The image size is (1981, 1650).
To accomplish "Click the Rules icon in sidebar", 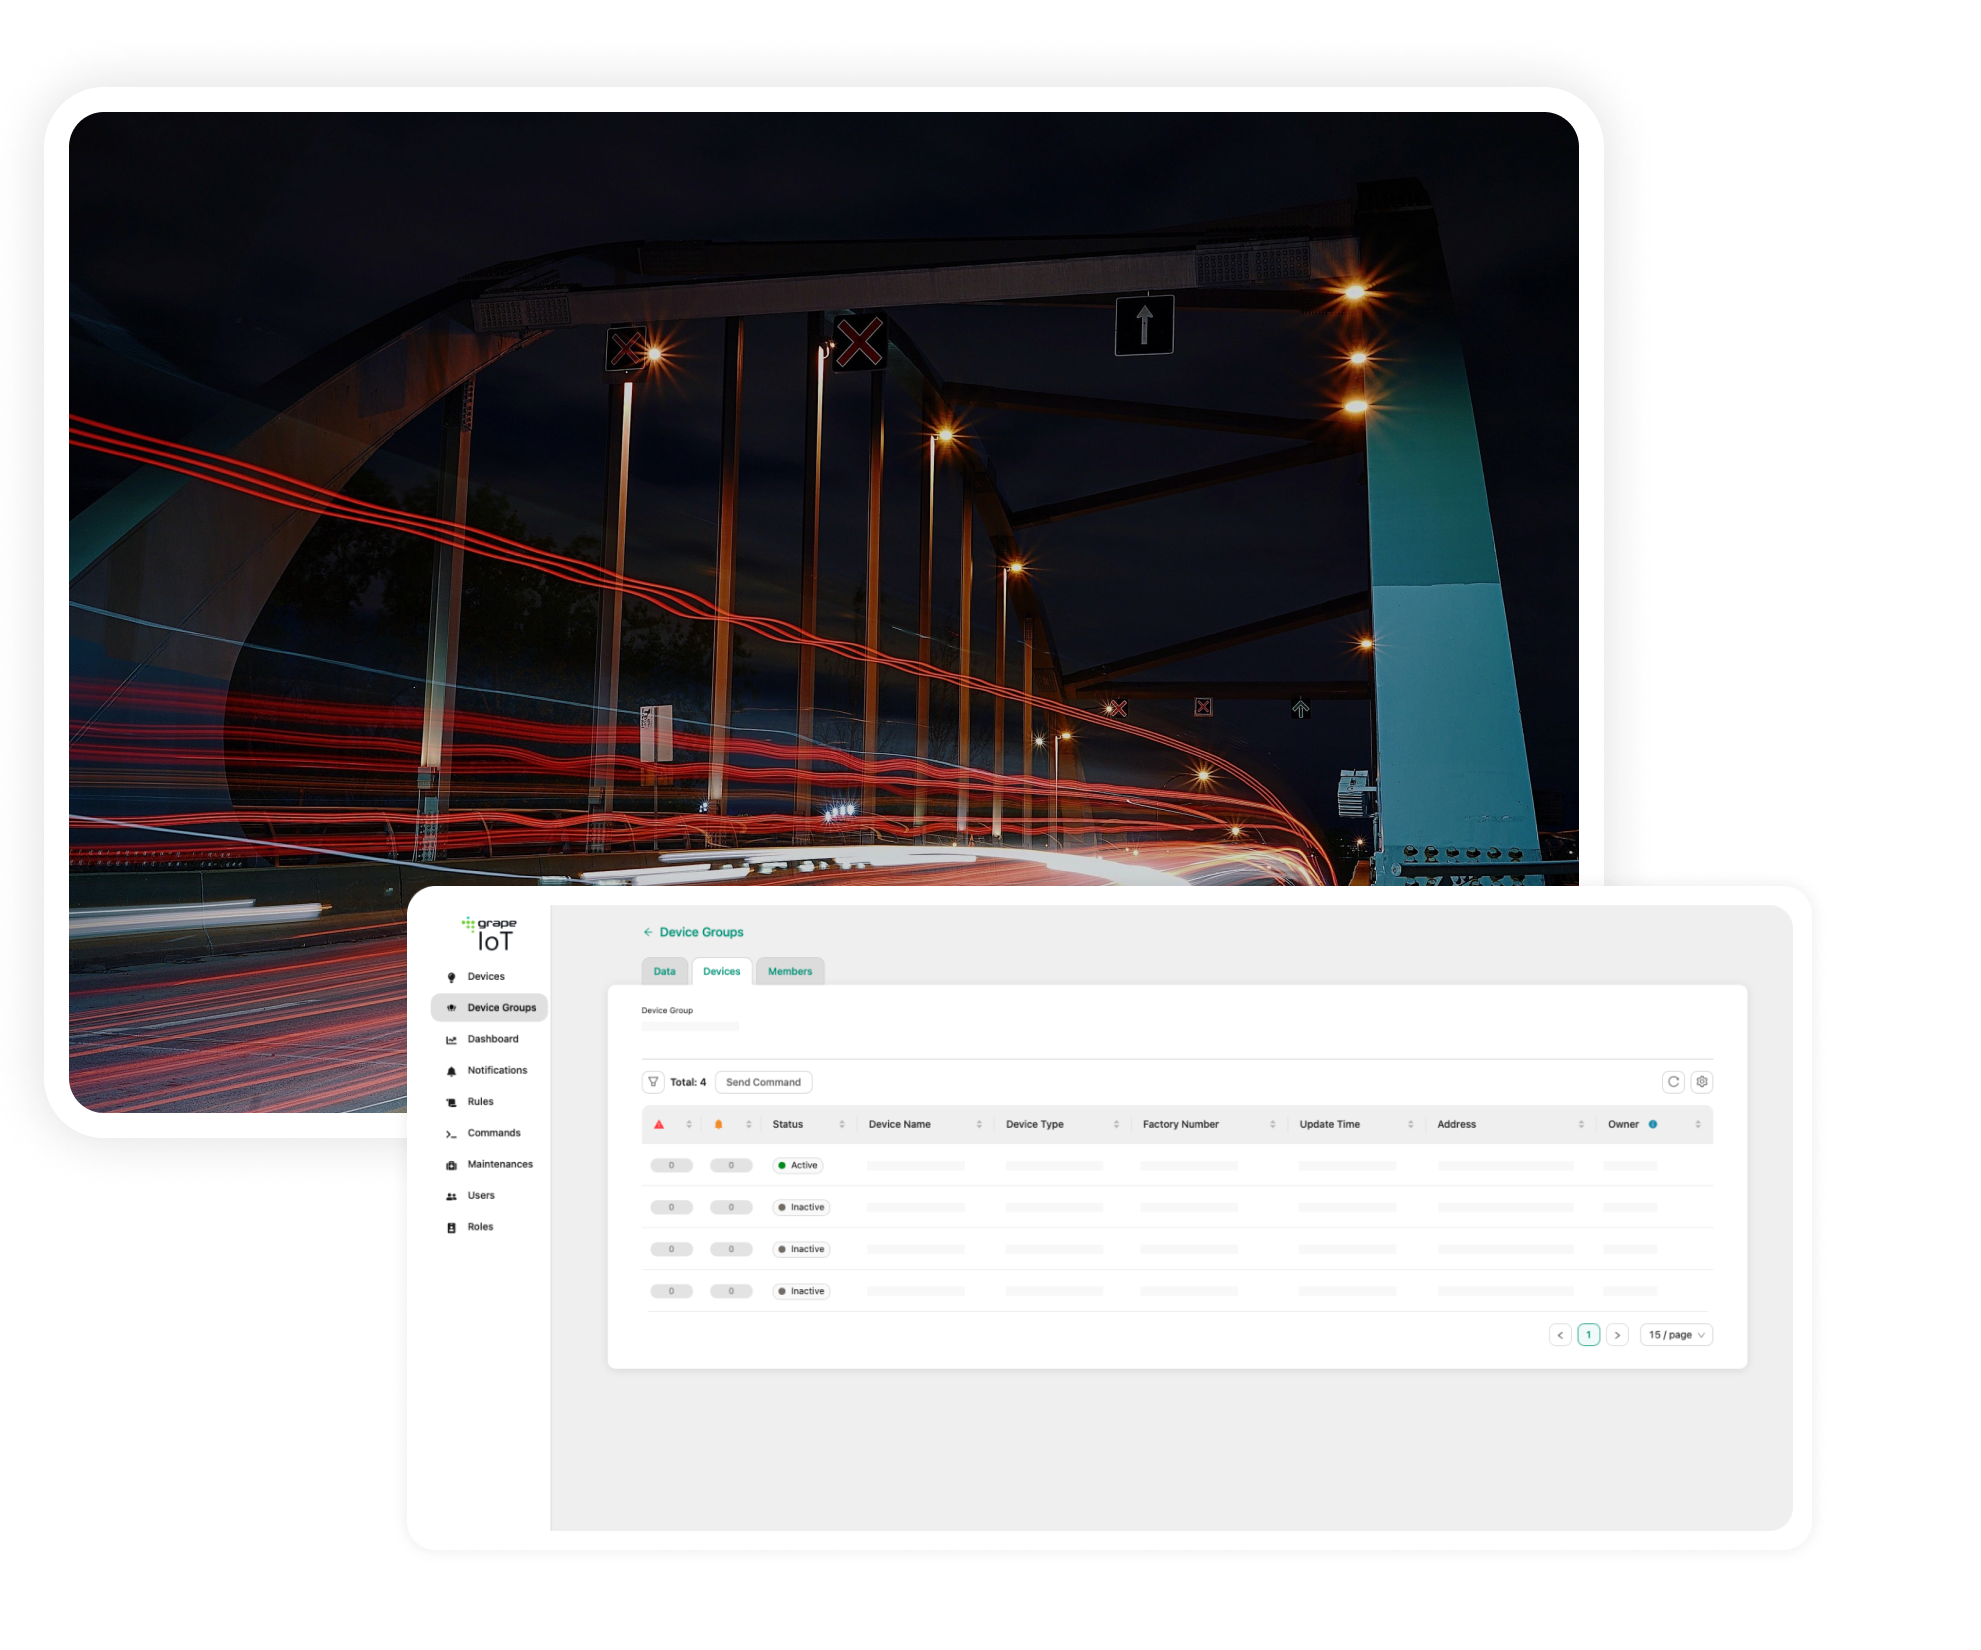I will pyautogui.click(x=451, y=1102).
